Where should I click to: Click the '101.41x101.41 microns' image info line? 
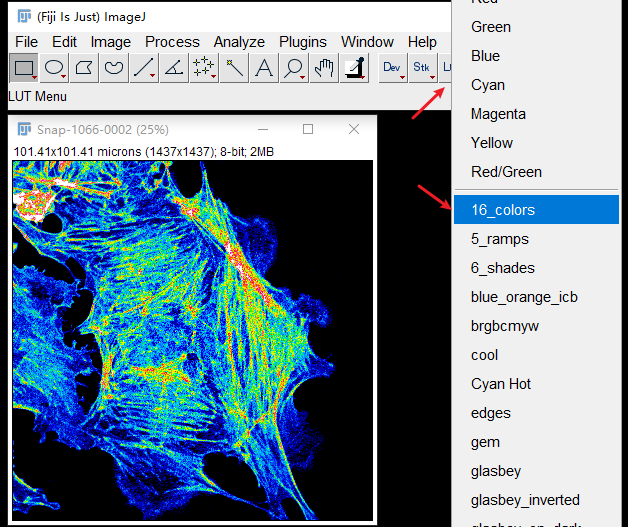tap(144, 152)
